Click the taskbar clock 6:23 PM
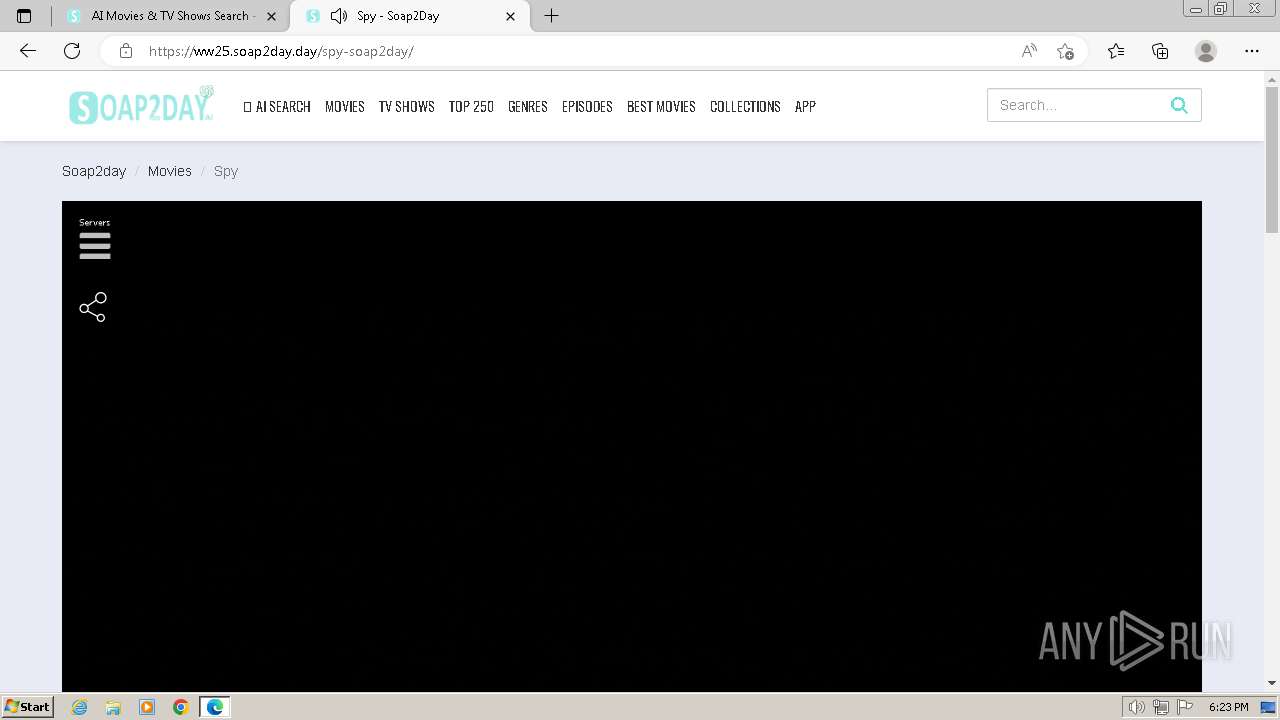Screen dimensions: 1280x720 pos(1228,707)
